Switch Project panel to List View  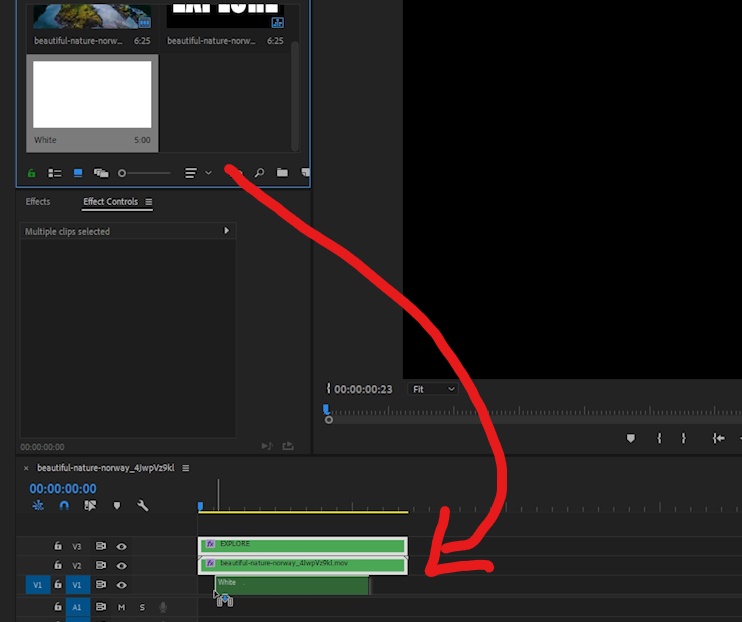(55, 173)
